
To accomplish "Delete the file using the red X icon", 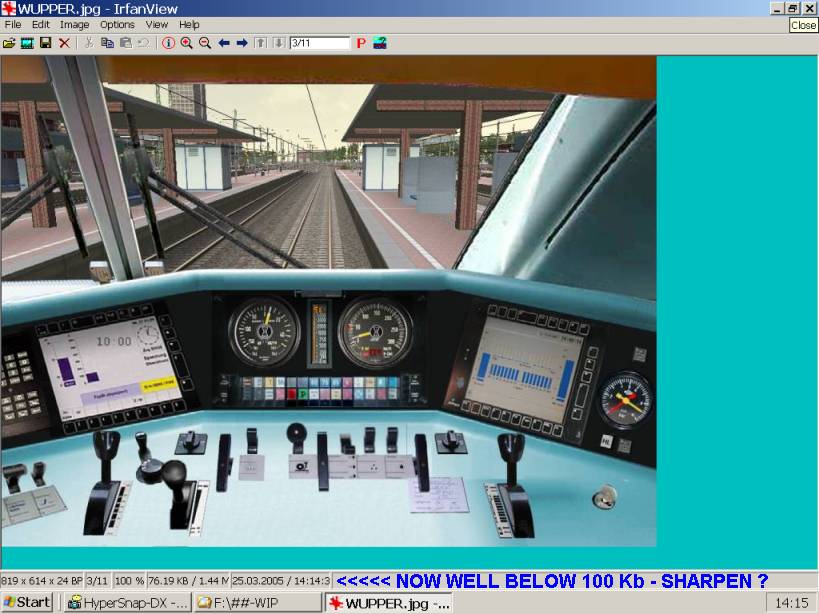I will 64,43.
